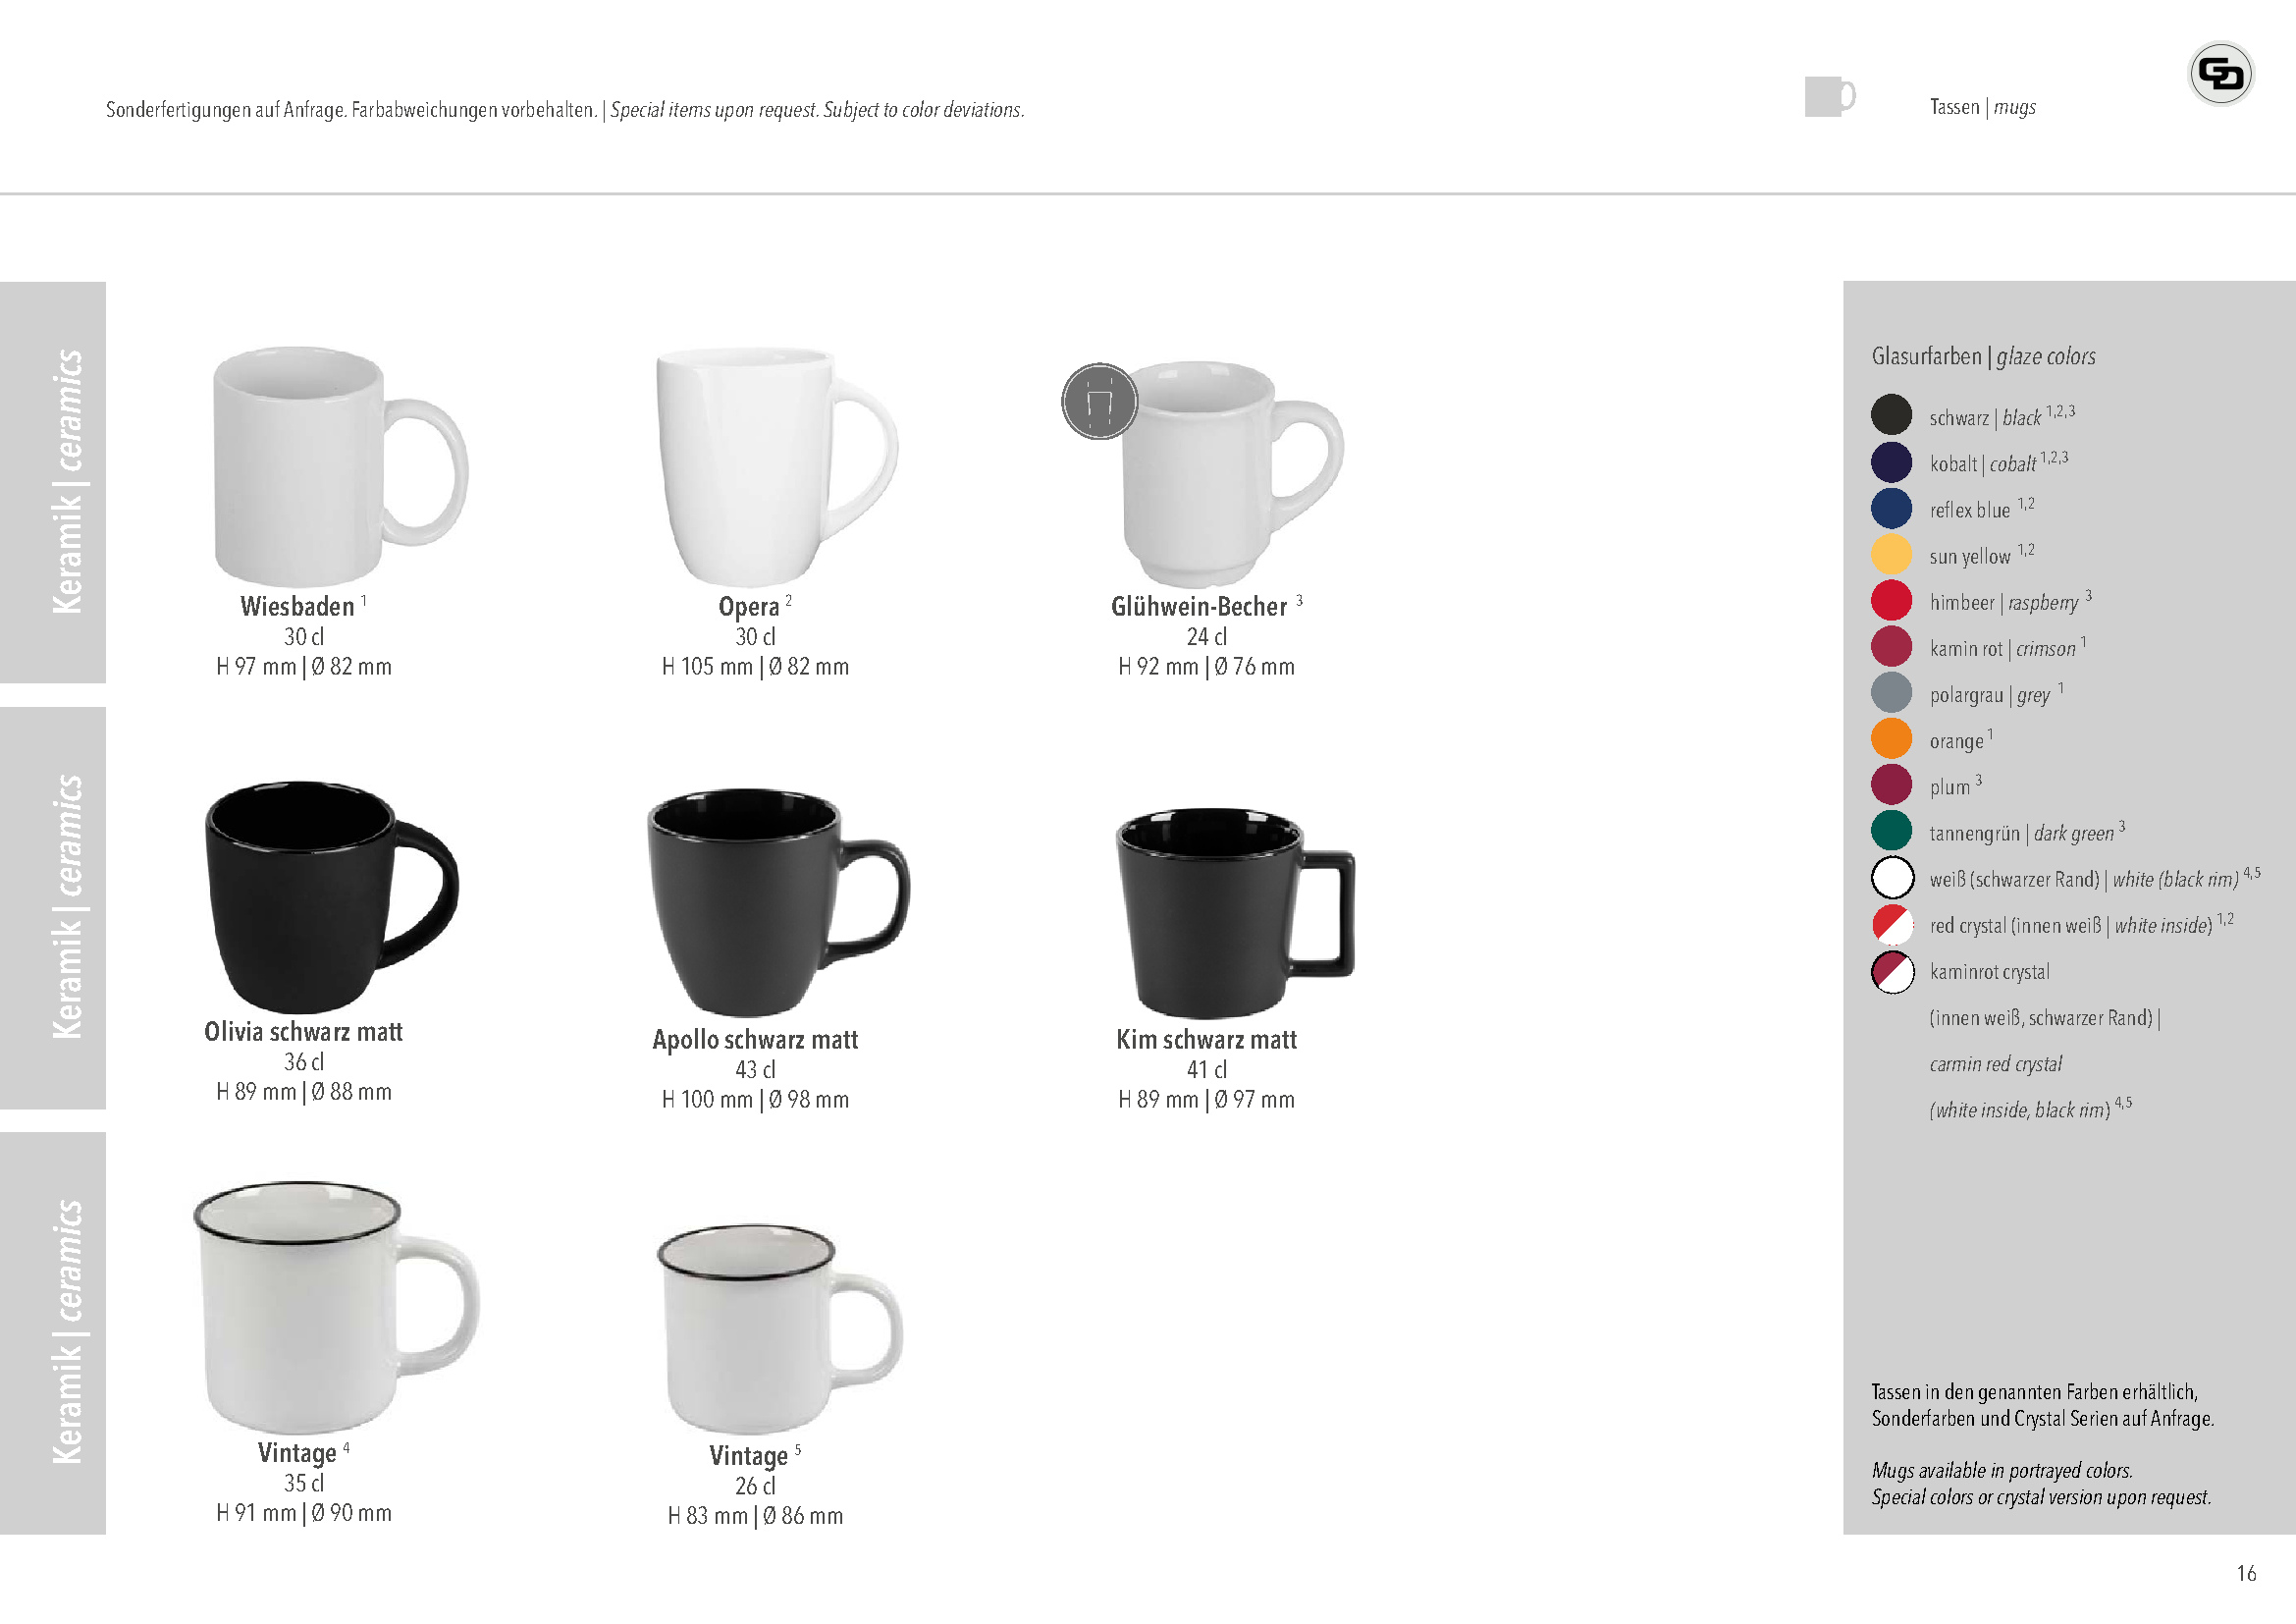Select the Wiesbaden mug image

point(340,466)
